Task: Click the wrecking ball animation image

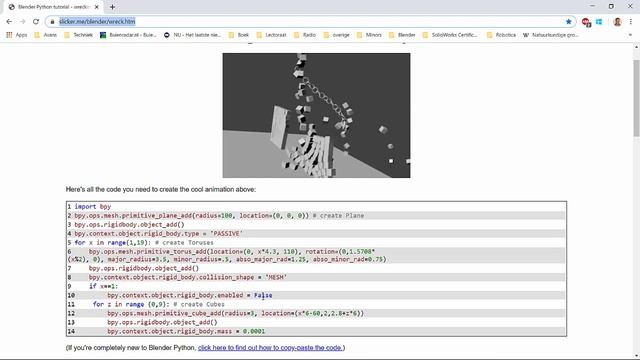Action: [316, 115]
